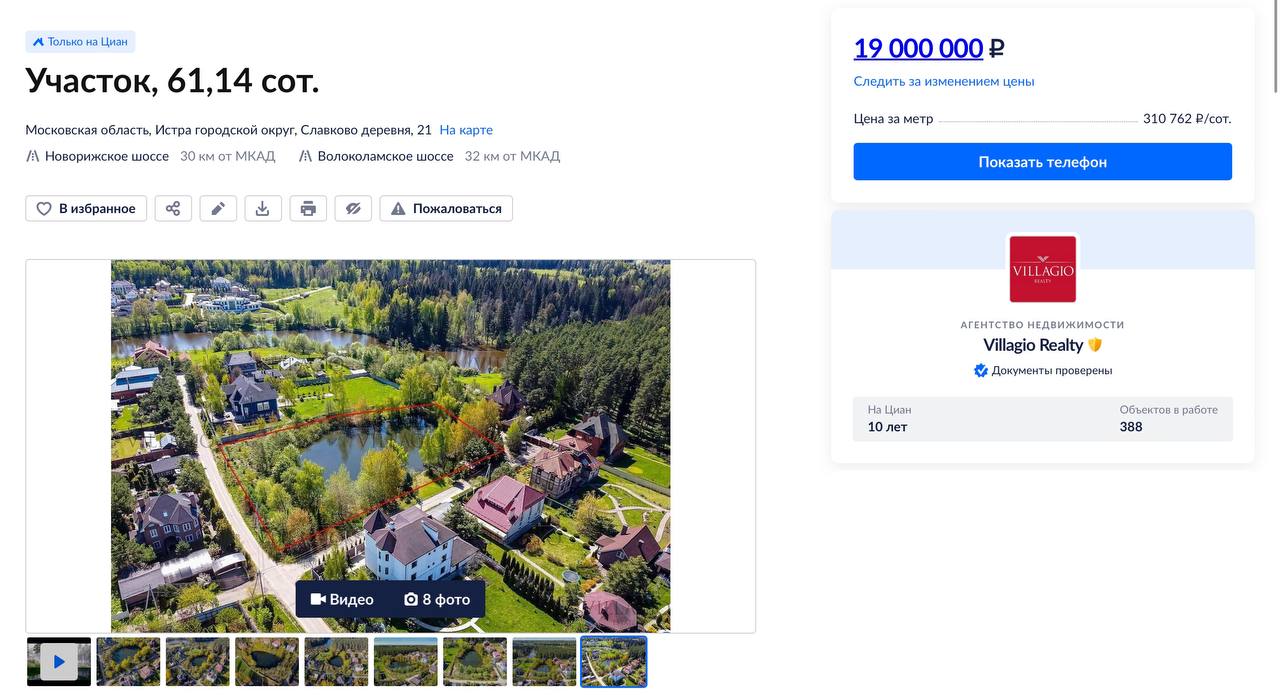Click the Только на Циан badge

(x=80, y=42)
